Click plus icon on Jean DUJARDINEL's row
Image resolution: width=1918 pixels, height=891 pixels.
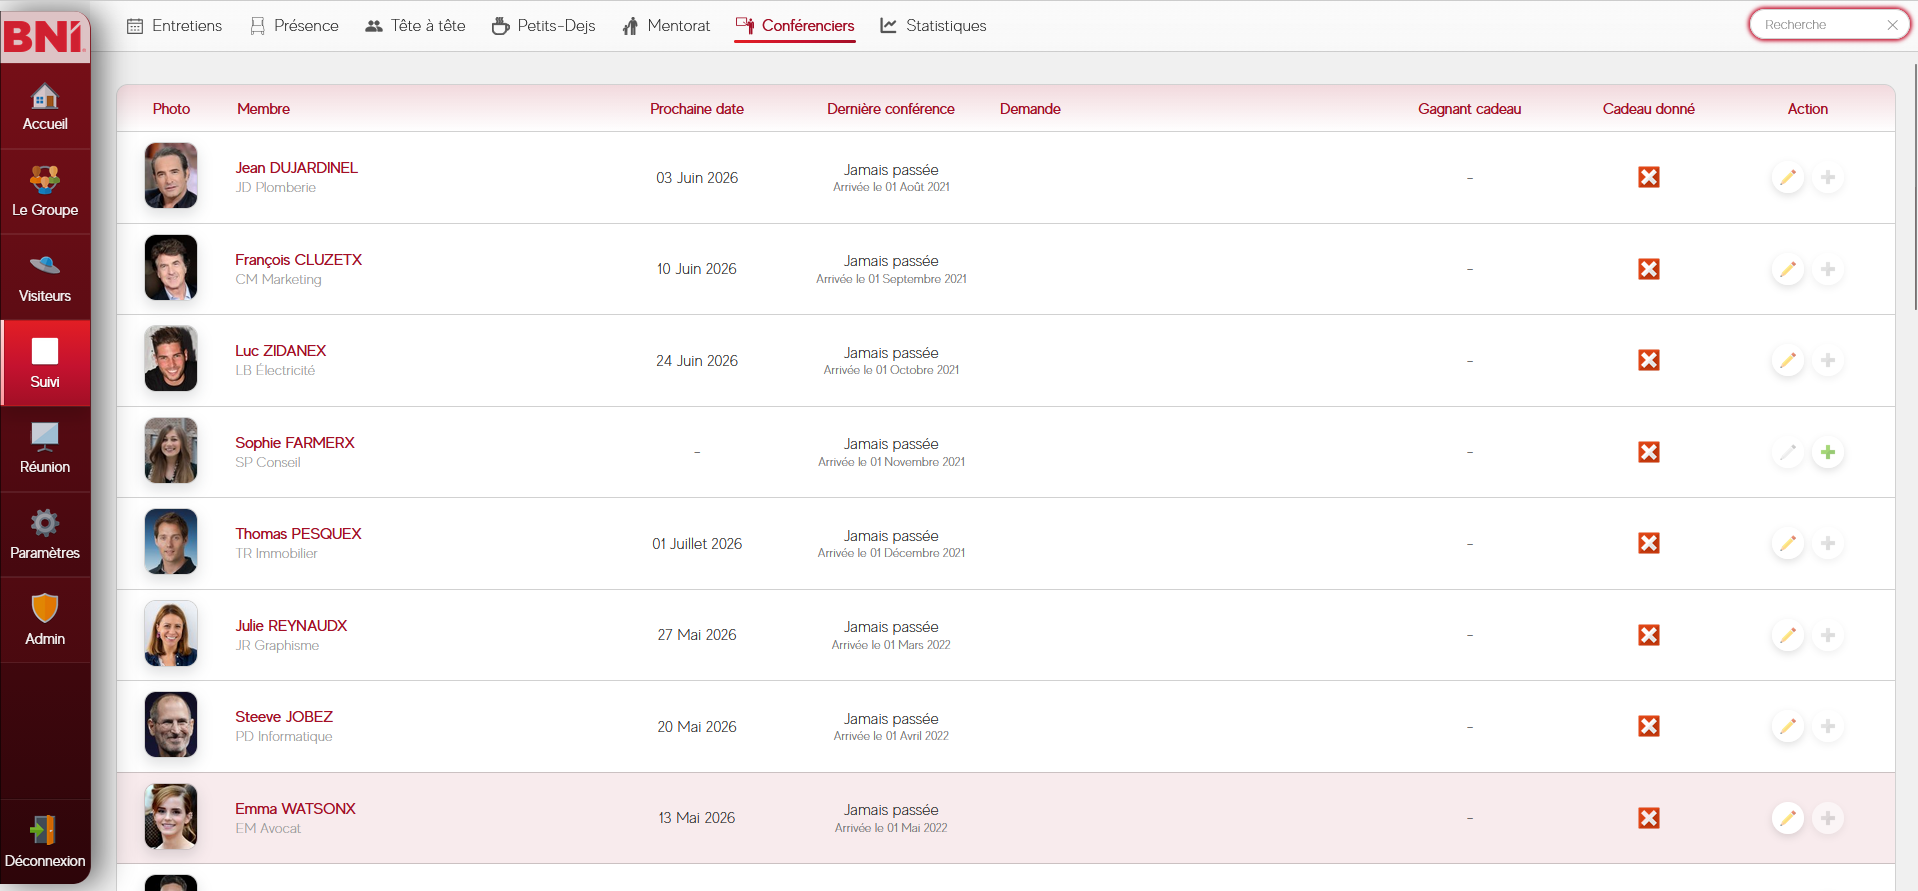tap(1828, 178)
